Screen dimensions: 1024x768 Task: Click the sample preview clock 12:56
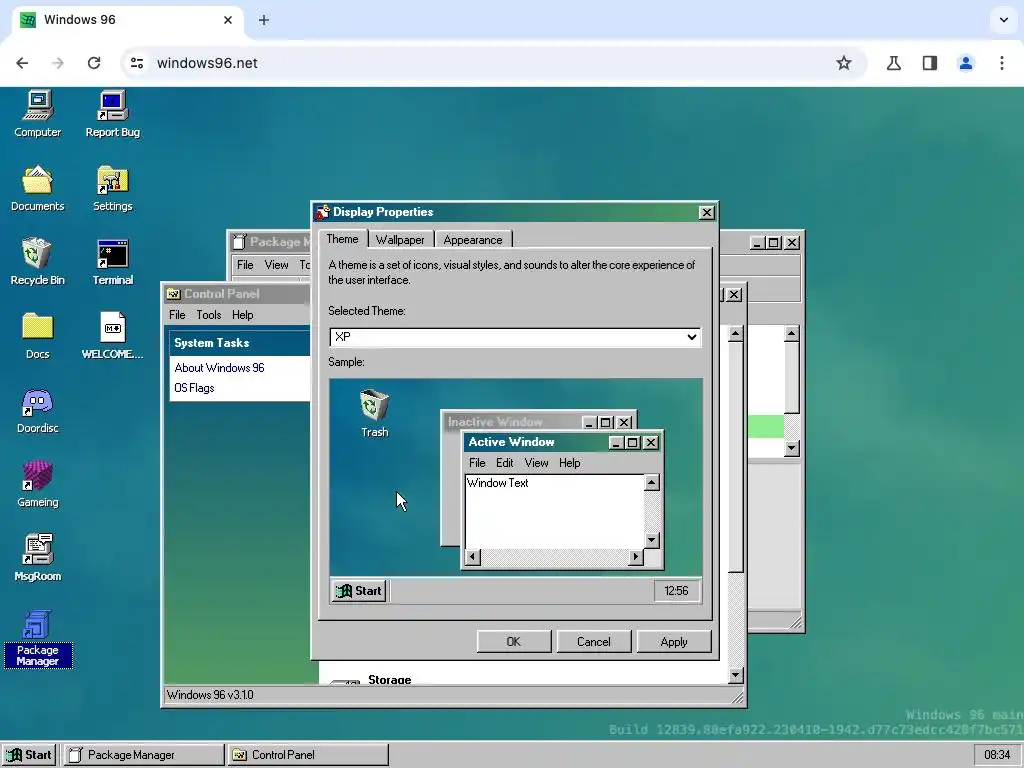tap(676, 591)
